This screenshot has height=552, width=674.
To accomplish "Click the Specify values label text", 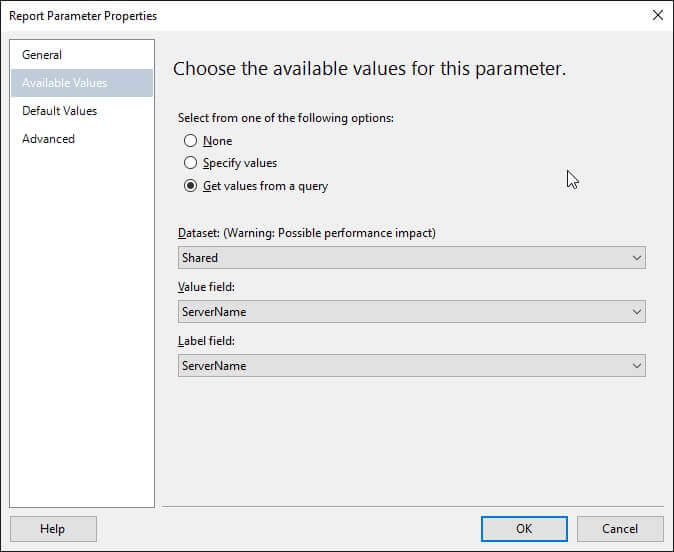I will (240, 163).
